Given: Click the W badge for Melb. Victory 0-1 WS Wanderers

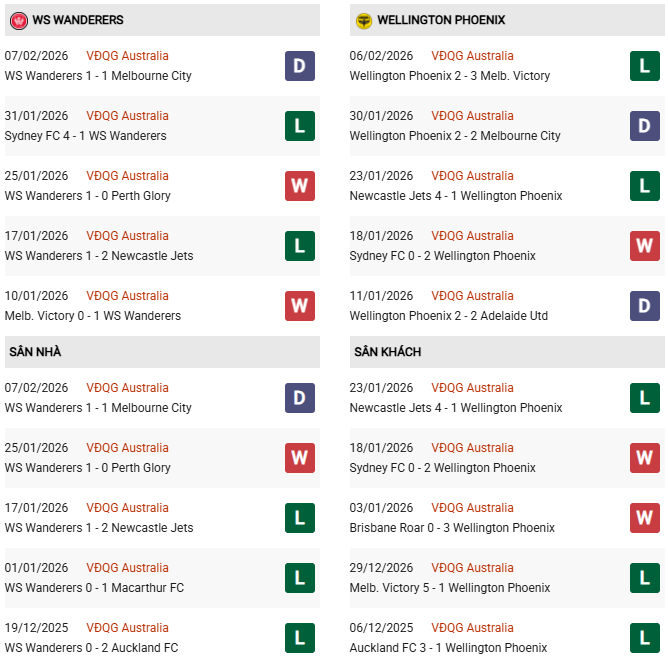Looking at the screenshot, I should pyautogui.click(x=300, y=306).
